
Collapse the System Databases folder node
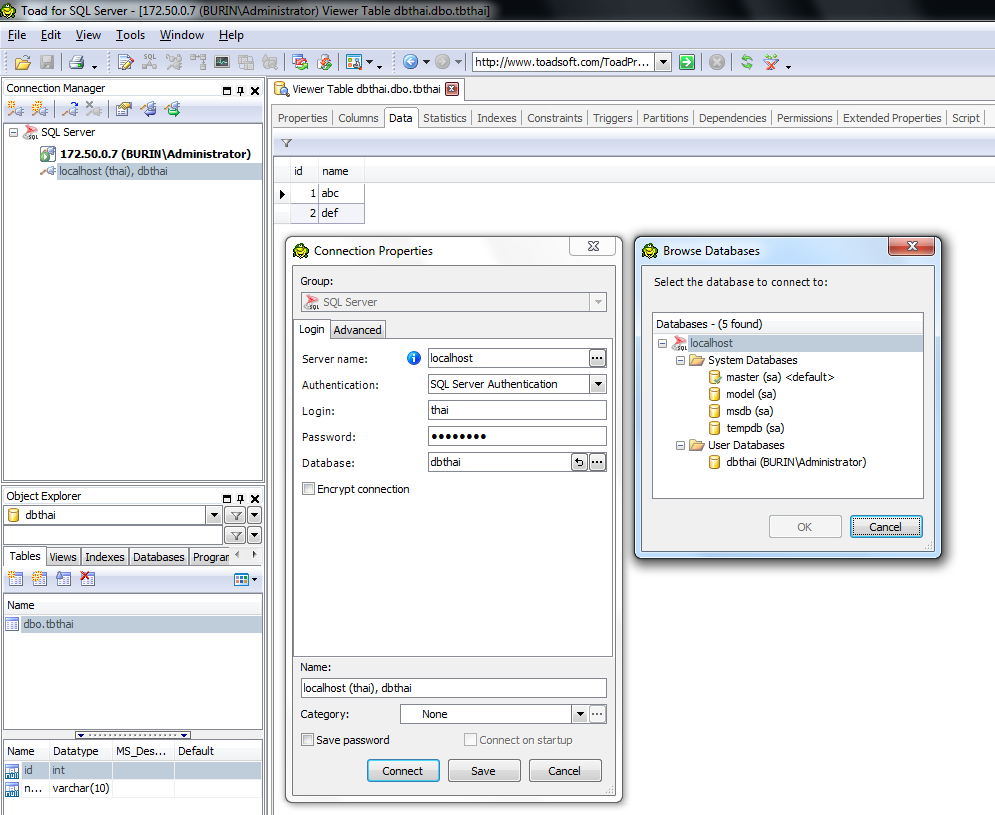pos(680,360)
